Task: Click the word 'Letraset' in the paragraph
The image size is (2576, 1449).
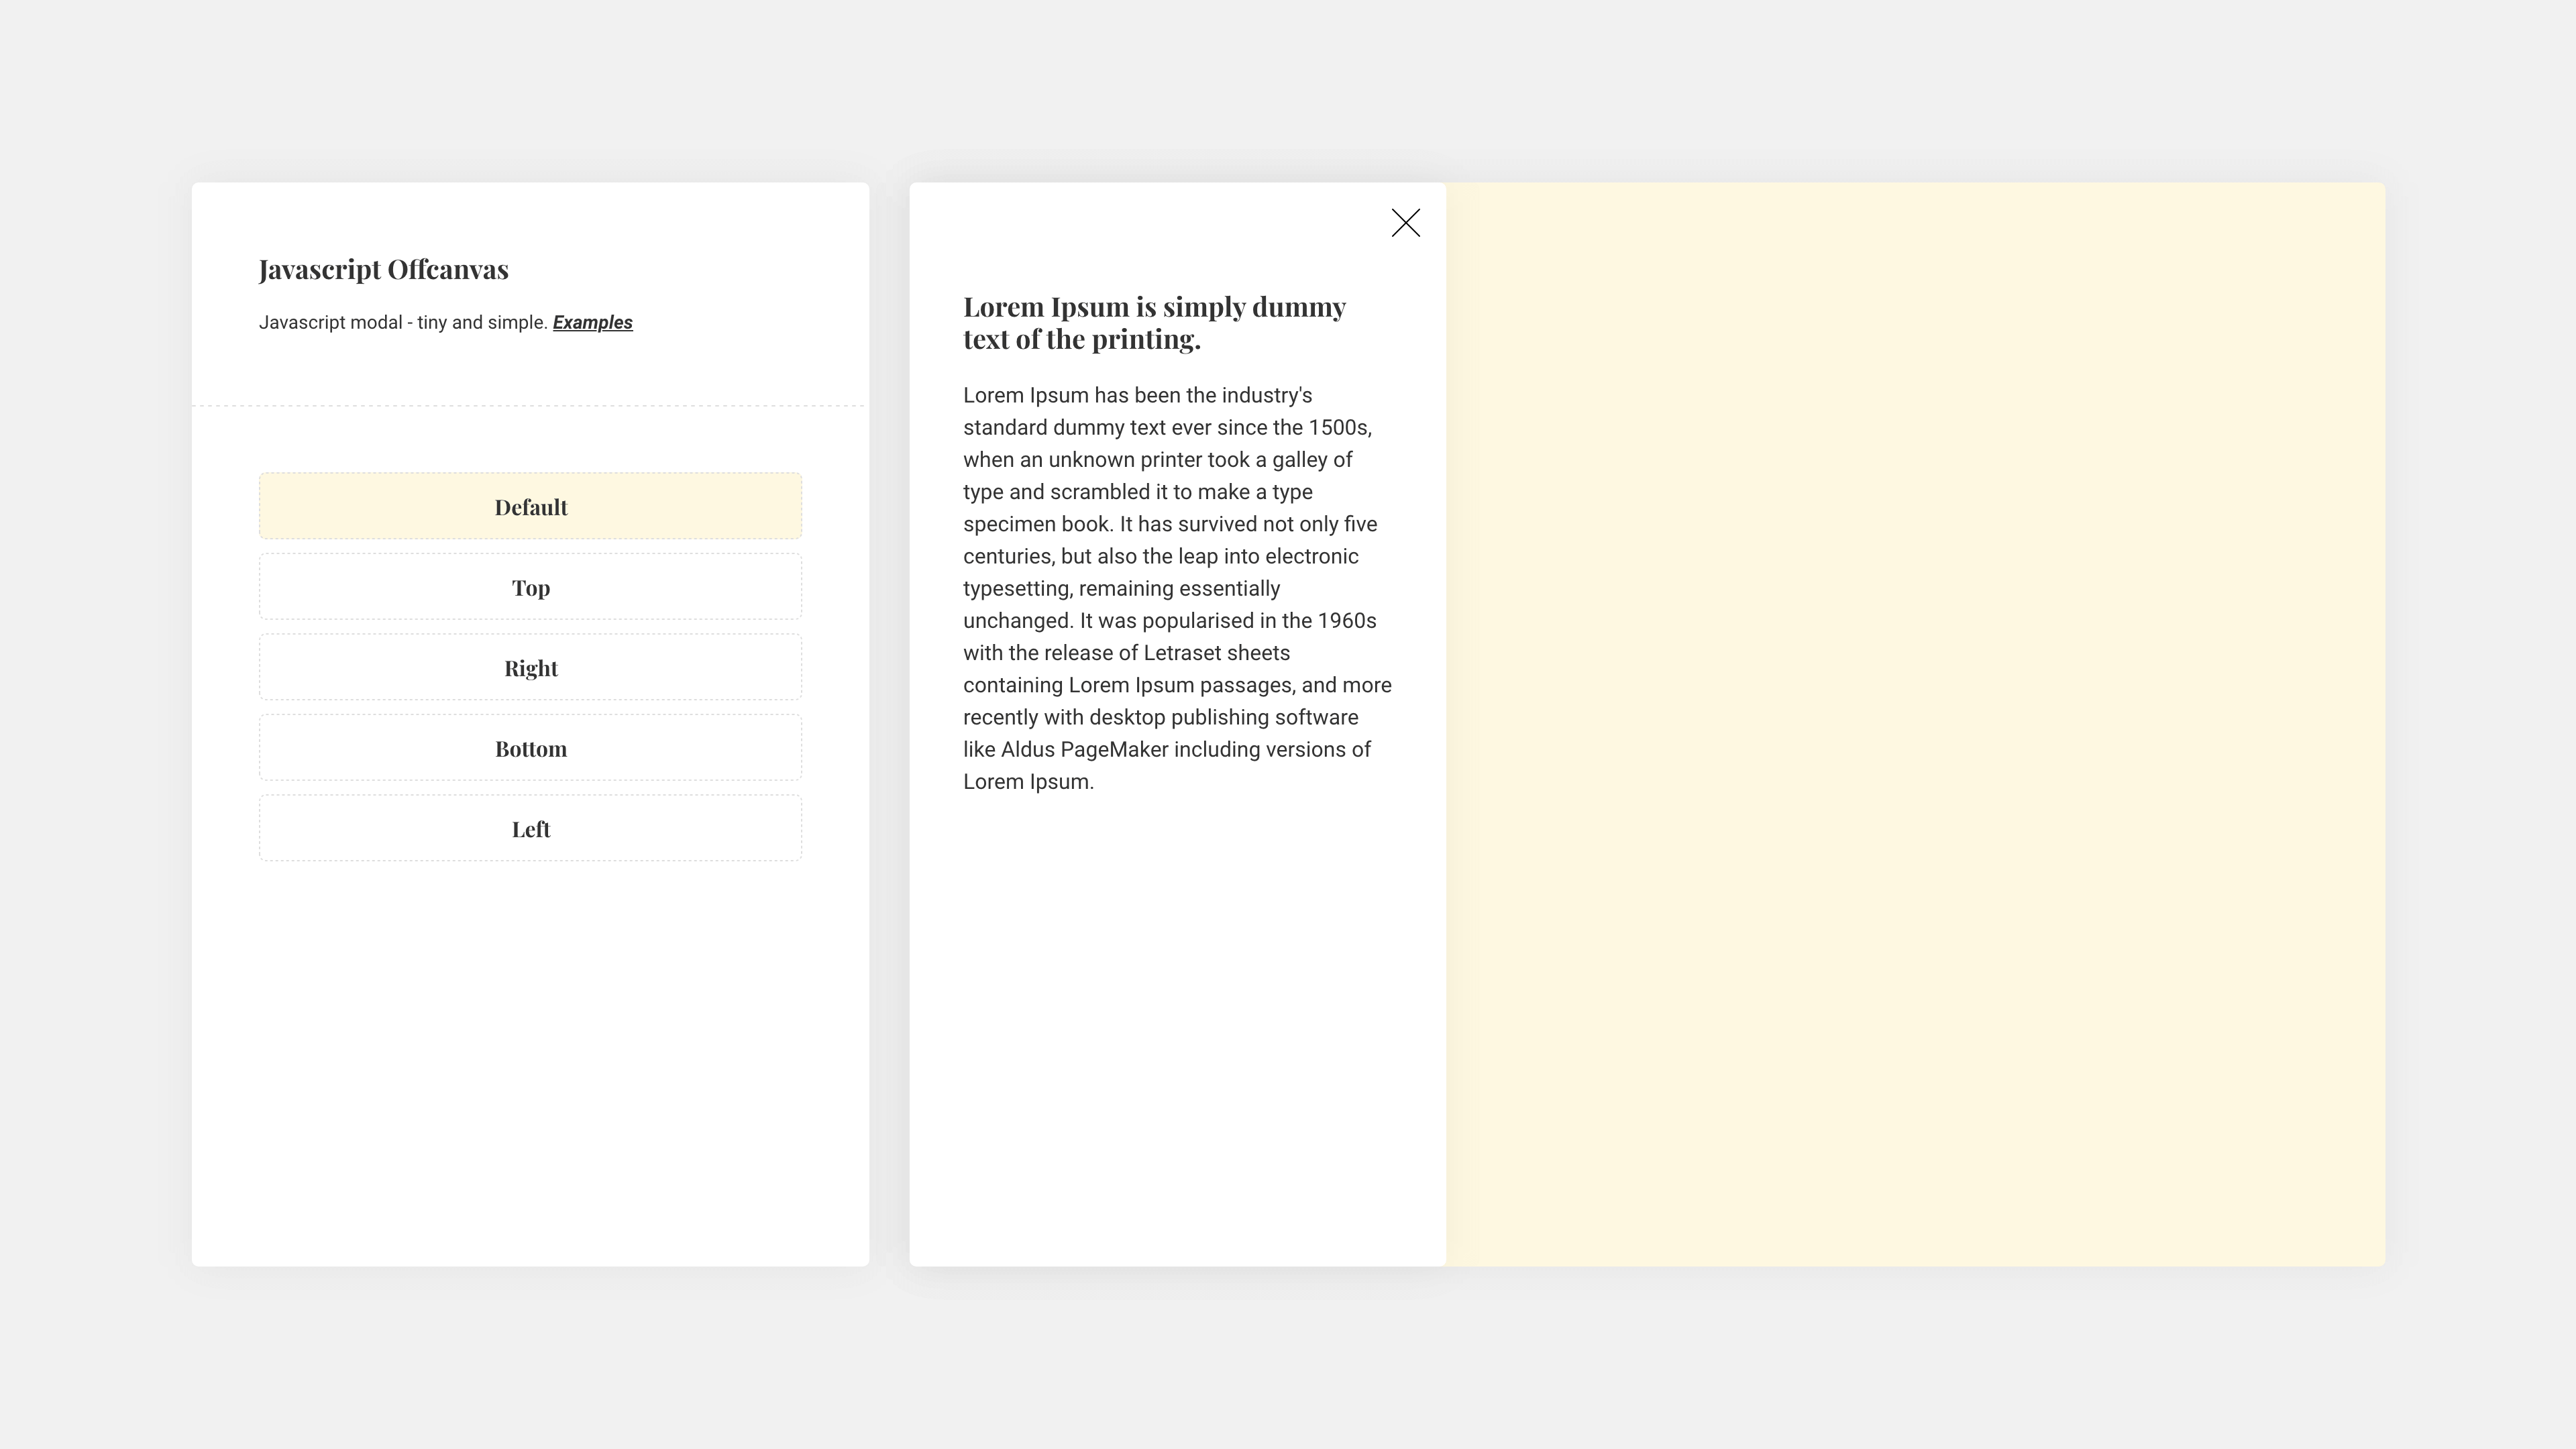Action: pyautogui.click(x=1184, y=653)
